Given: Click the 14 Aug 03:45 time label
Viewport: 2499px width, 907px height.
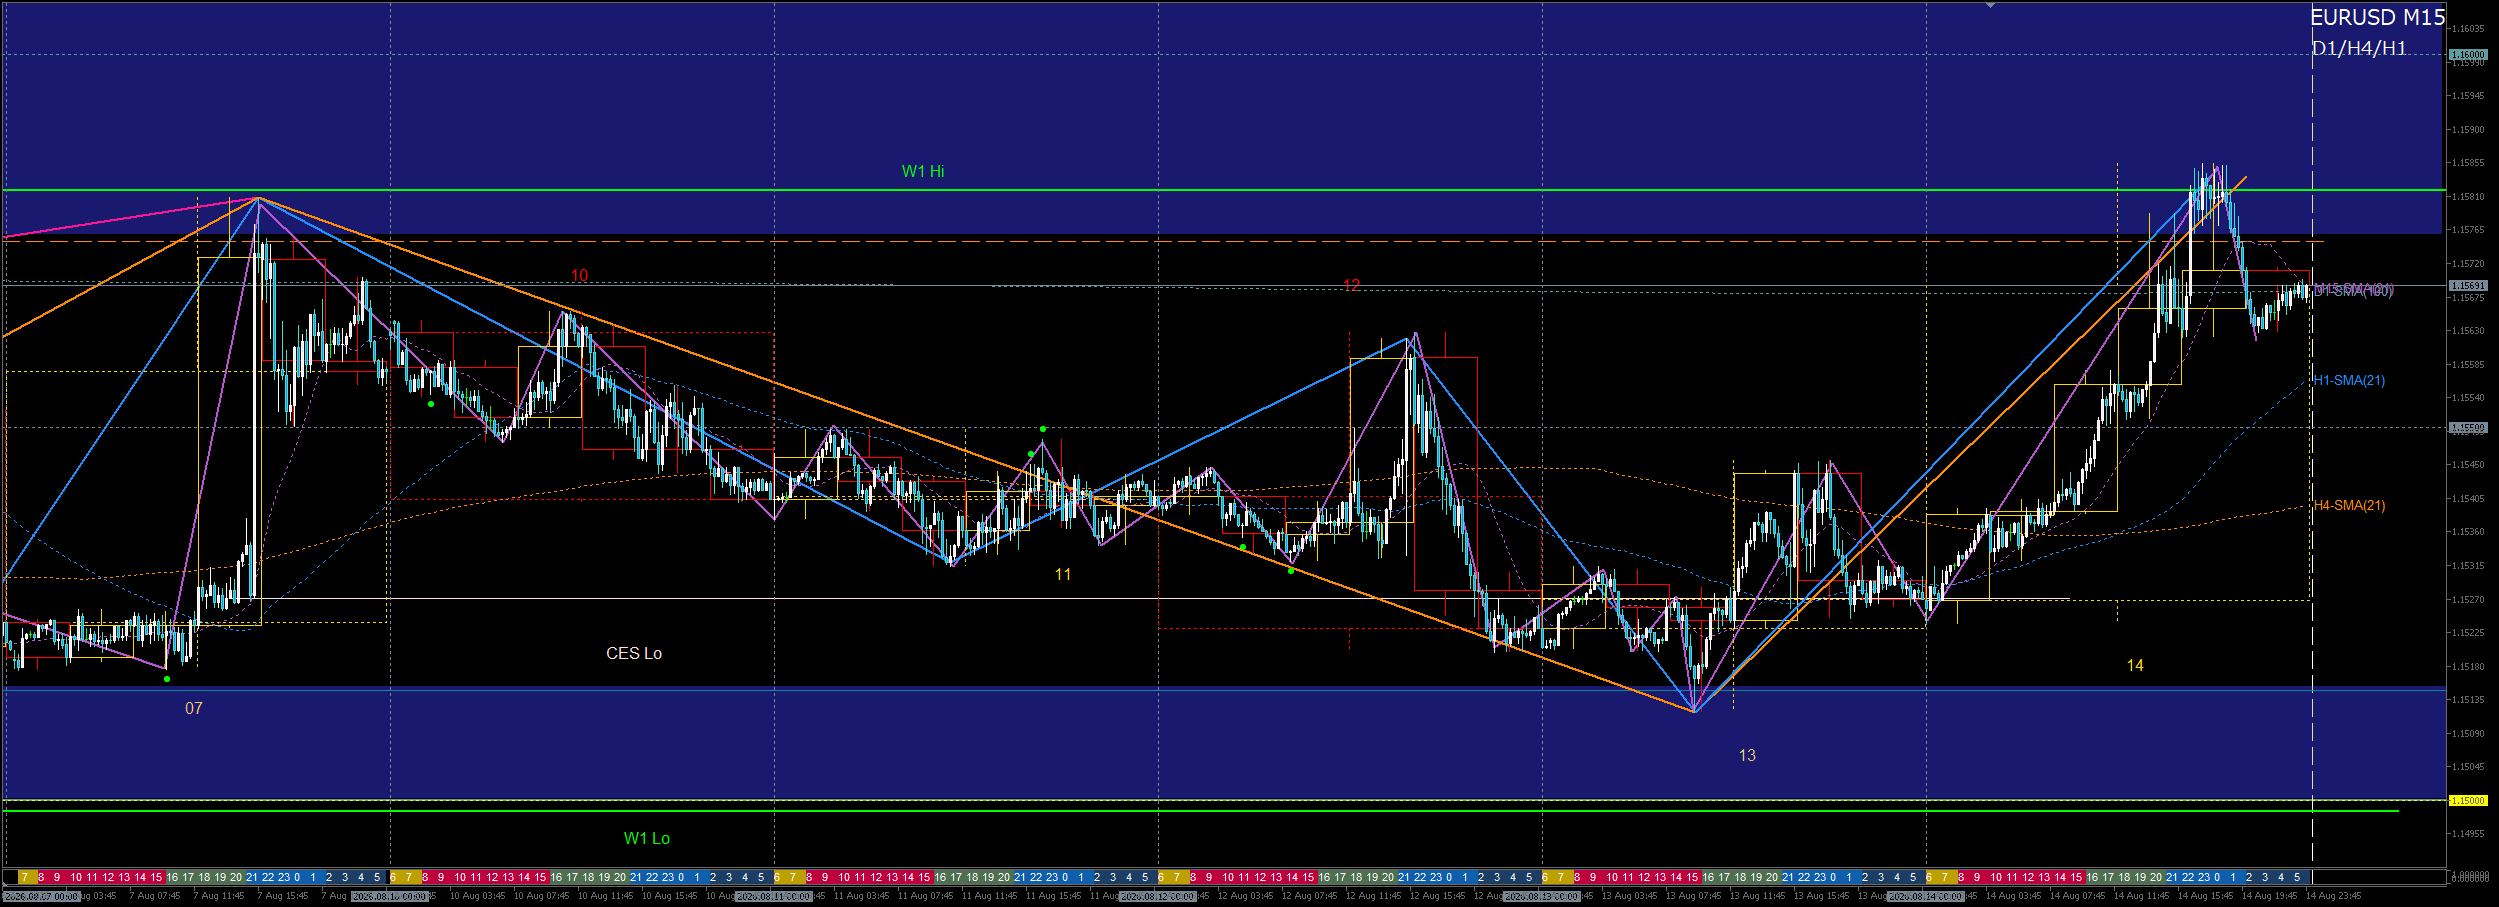Looking at the screenshot, I should click(x=2014, y=896).
